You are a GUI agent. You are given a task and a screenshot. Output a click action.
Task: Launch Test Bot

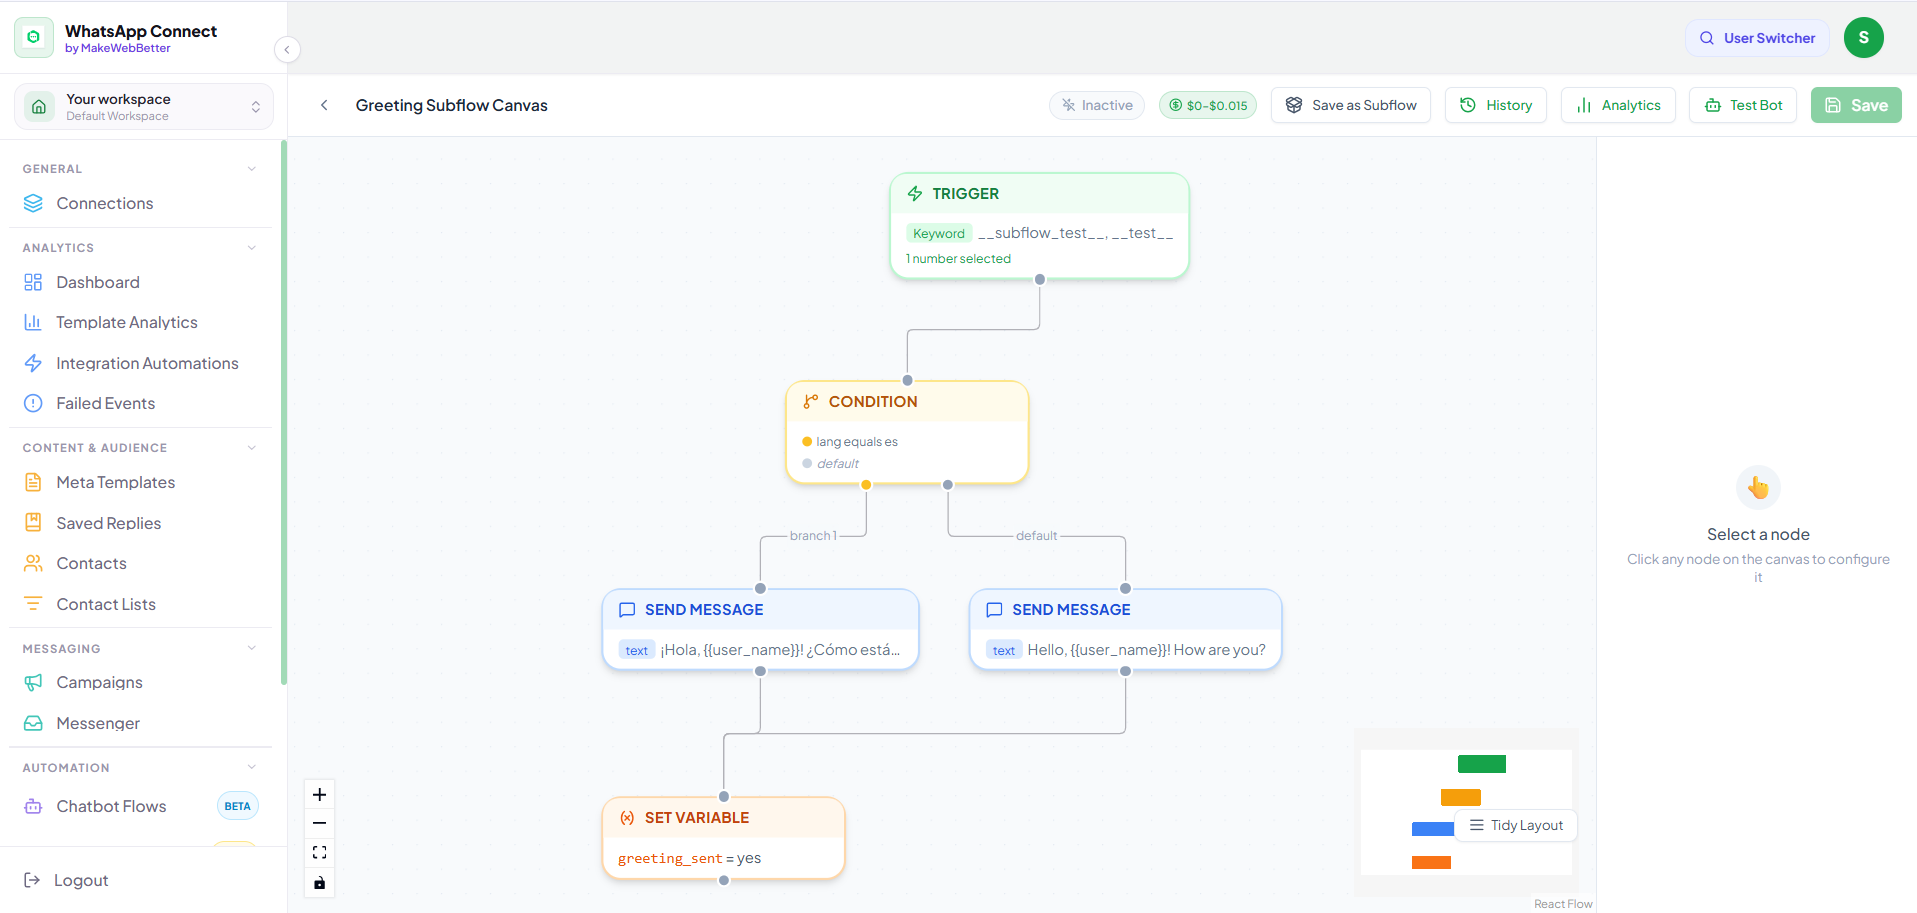1743,105
